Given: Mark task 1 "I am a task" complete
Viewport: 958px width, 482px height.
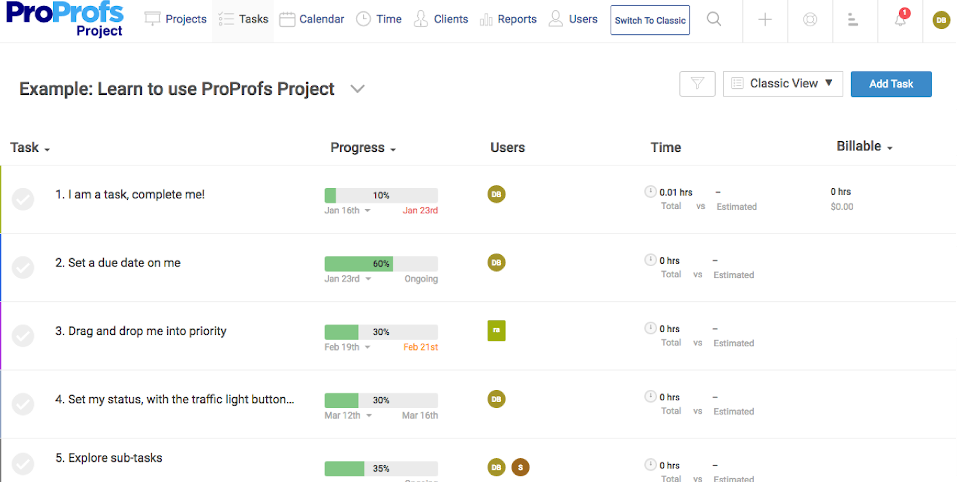Looking at the screenshot, I should tap(23, 199).
